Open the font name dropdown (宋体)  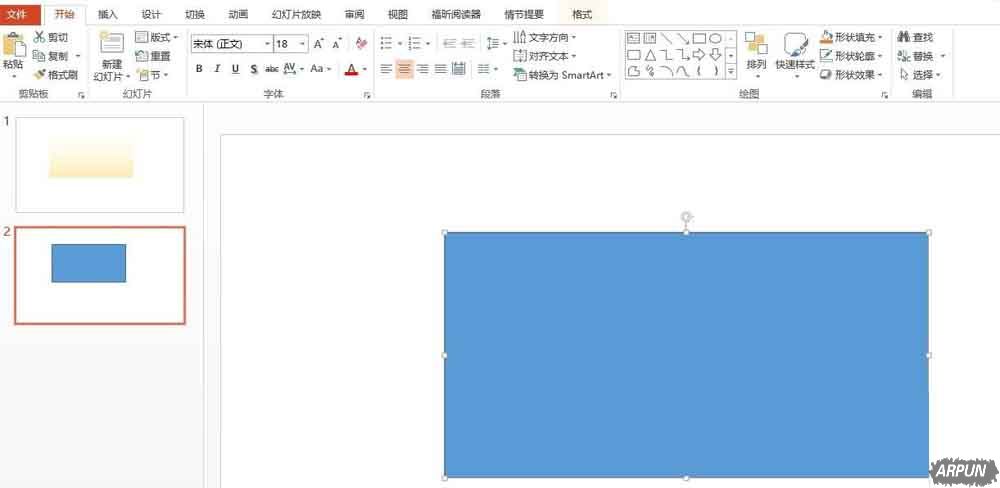[x=268, y=44]
